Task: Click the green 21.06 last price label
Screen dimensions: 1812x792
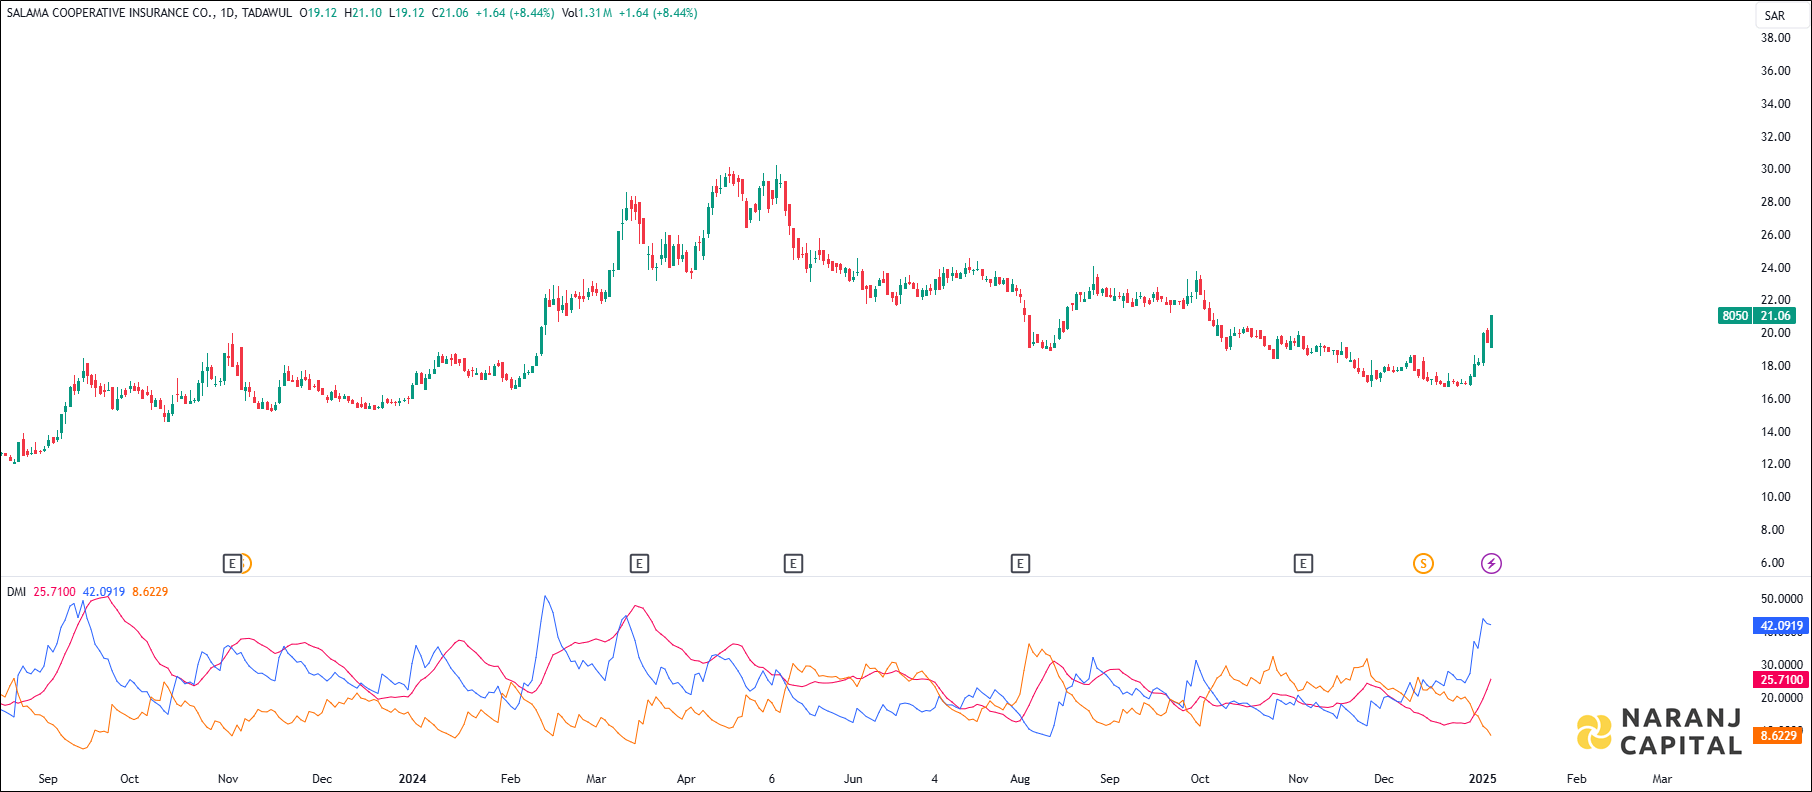Action: pyautogui.click(x=1775, y=316)
